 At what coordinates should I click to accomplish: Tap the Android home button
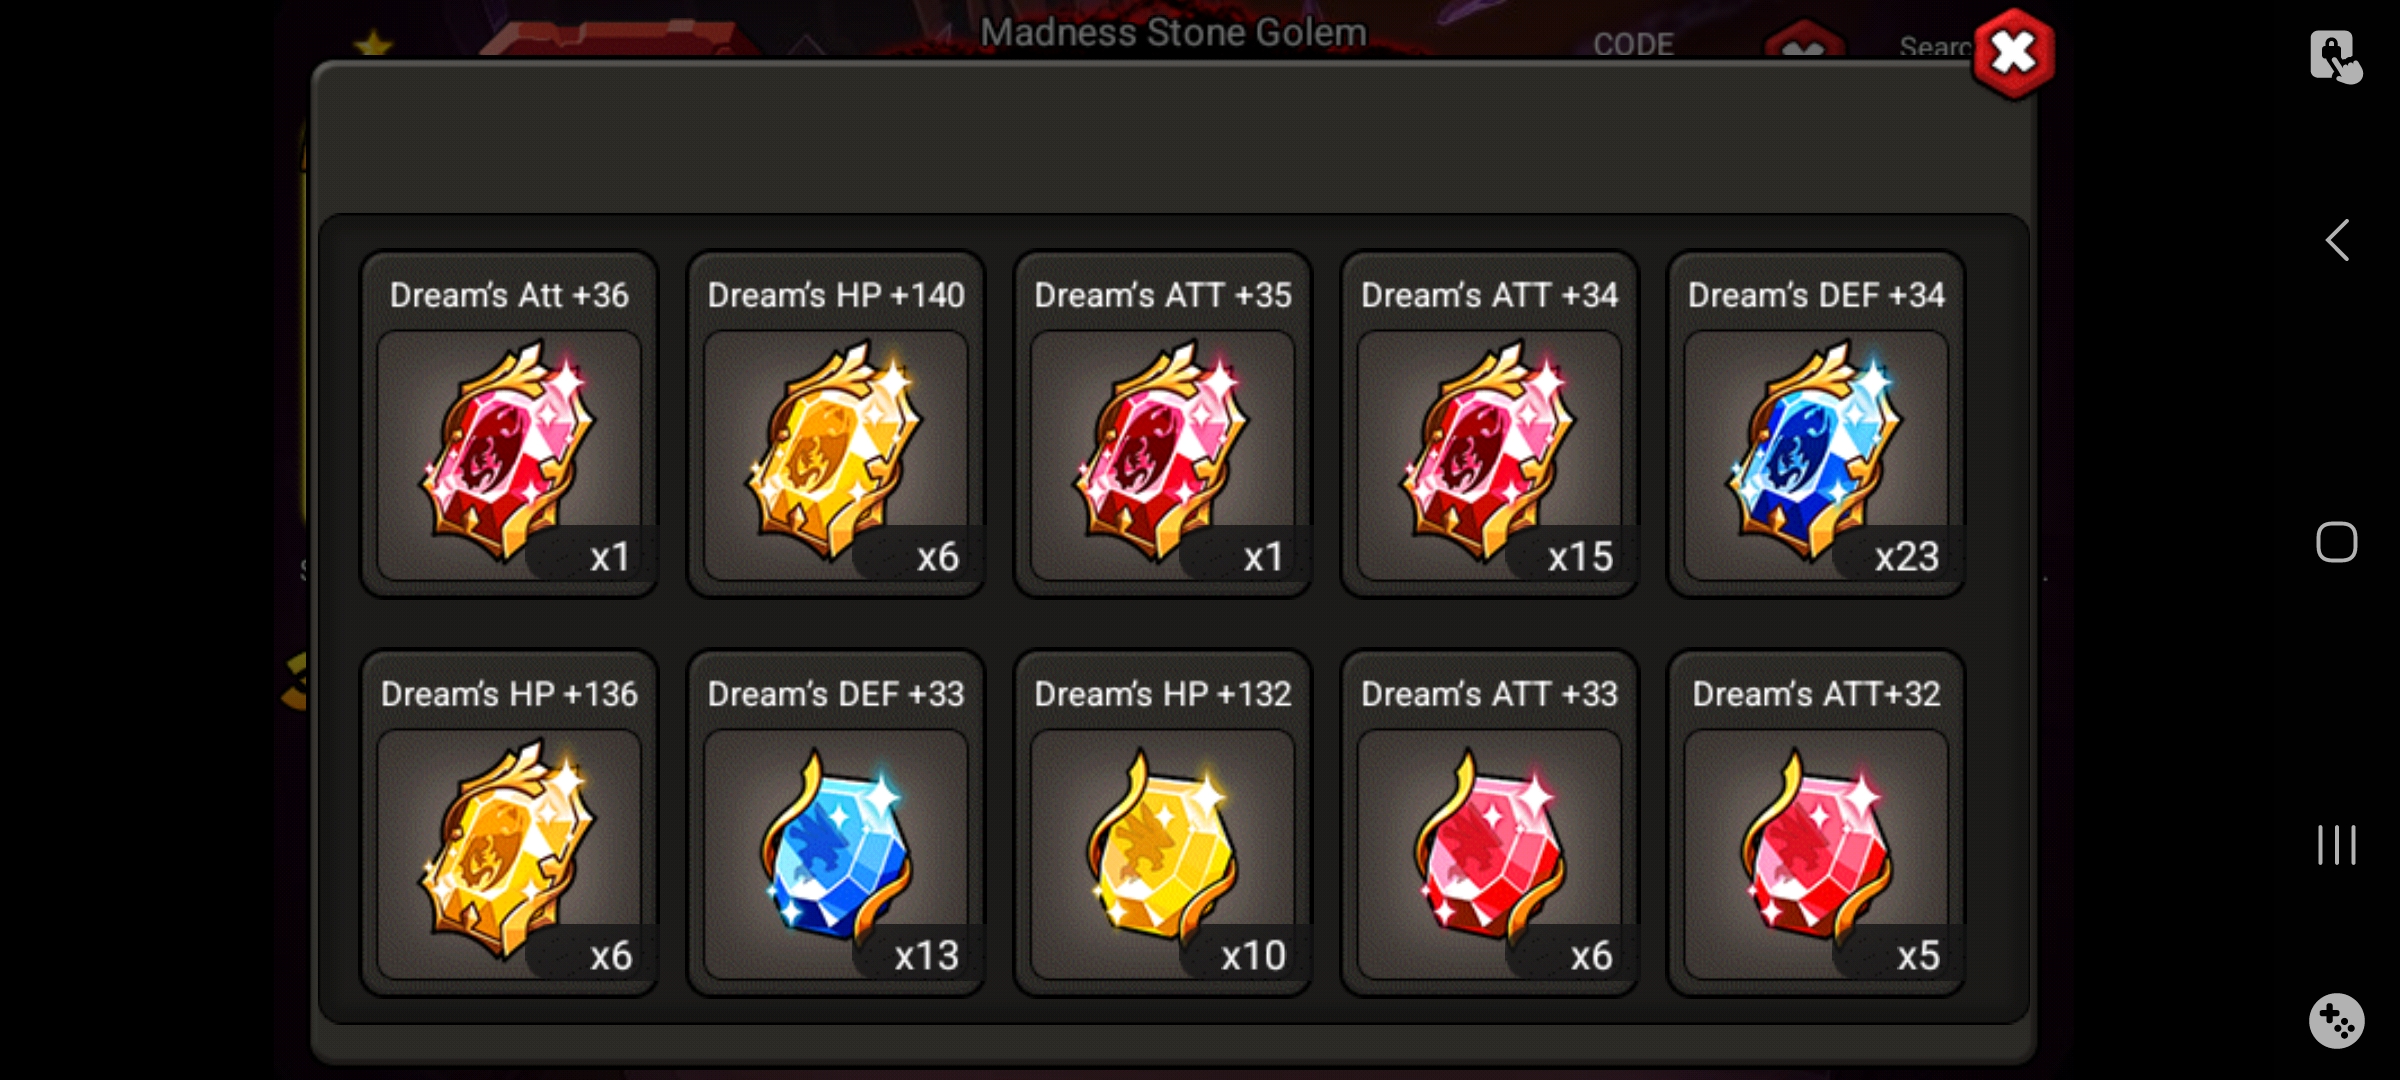(2337, 542)
